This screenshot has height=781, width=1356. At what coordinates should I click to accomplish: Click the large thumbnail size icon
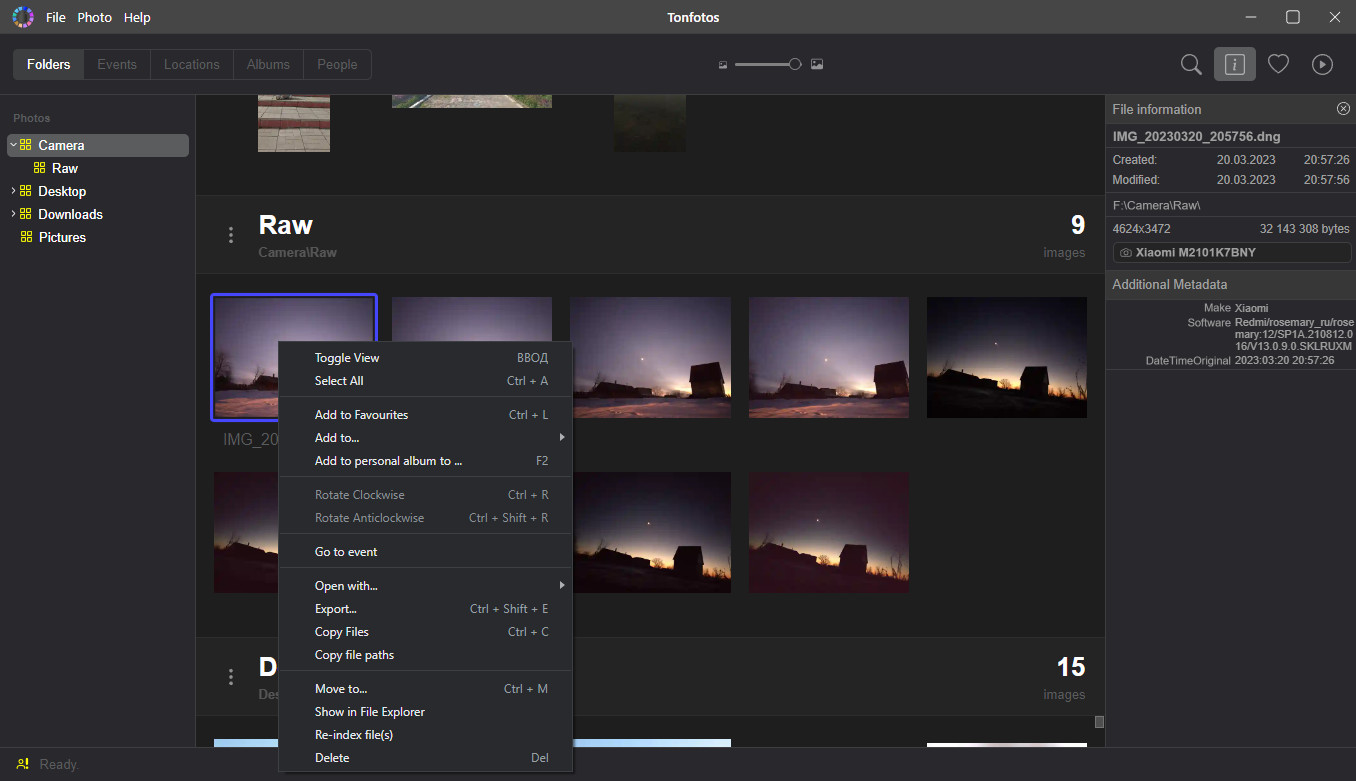click(817, 64)
